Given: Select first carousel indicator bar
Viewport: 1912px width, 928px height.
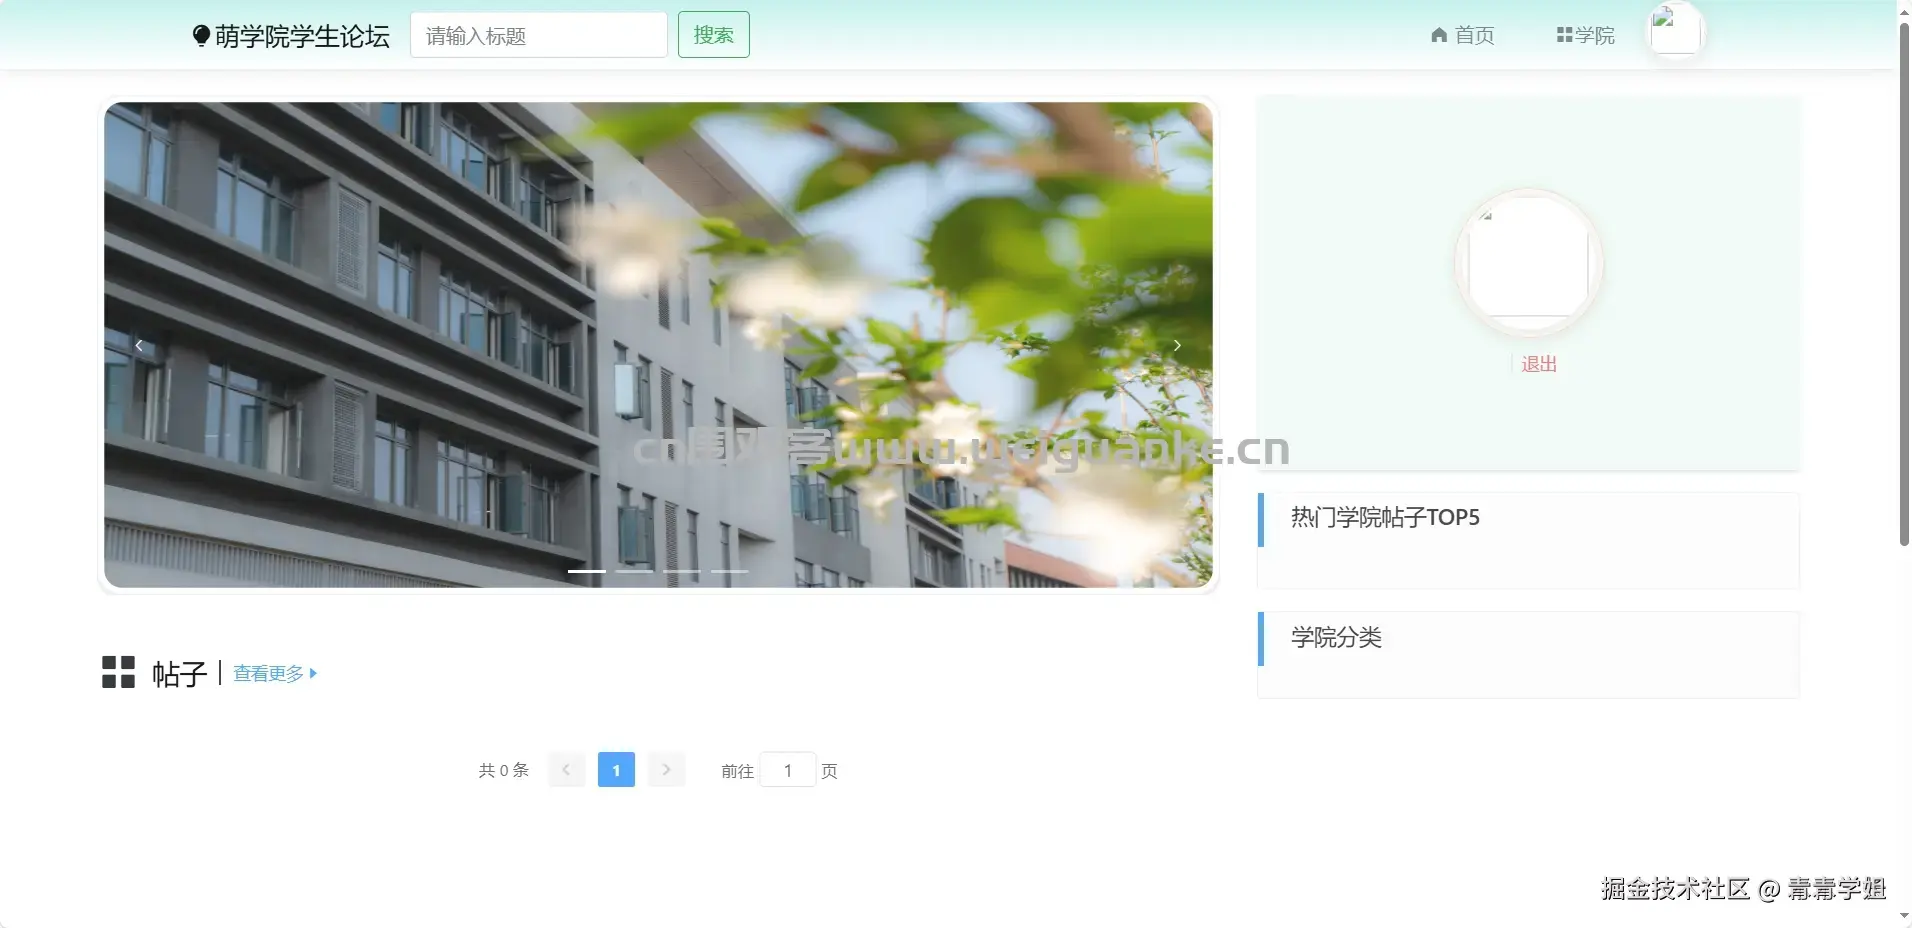Looking at the screenshot, I should [x=587, y=571].
